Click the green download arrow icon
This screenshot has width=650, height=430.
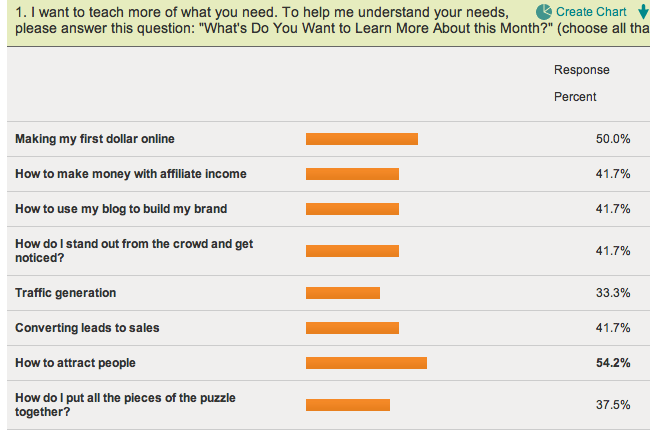coord(643,12)
